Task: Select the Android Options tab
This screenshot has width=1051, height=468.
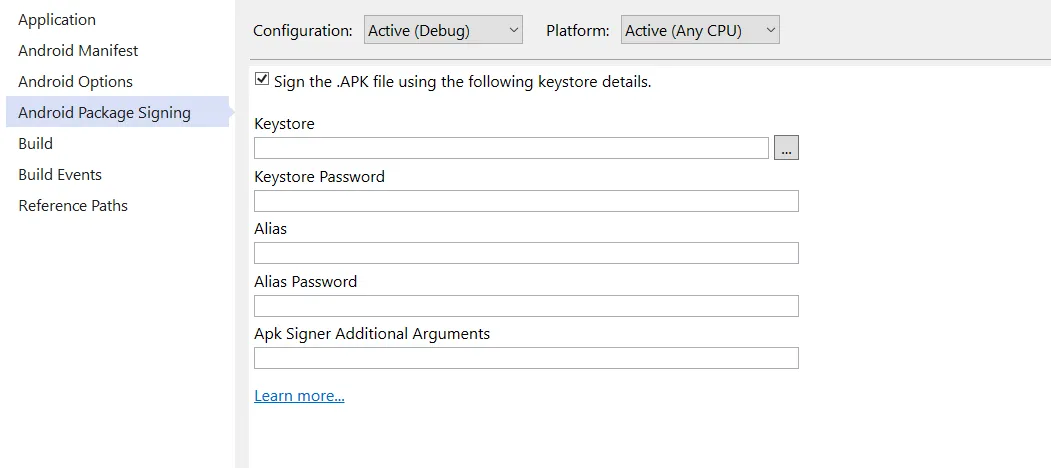Action: tap(75, 82)
